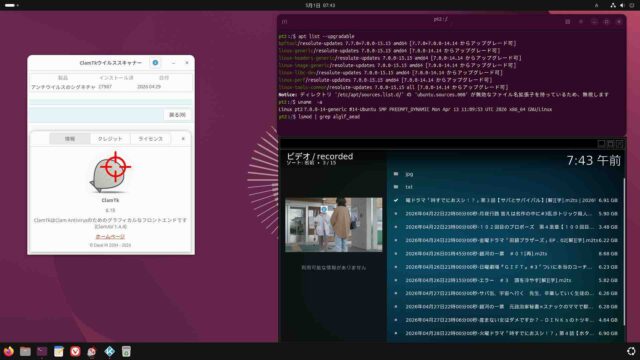Click the ClamTk icon in the dock
The height and width of the screenshot is (360, 640).
click(x=92, y=351)
